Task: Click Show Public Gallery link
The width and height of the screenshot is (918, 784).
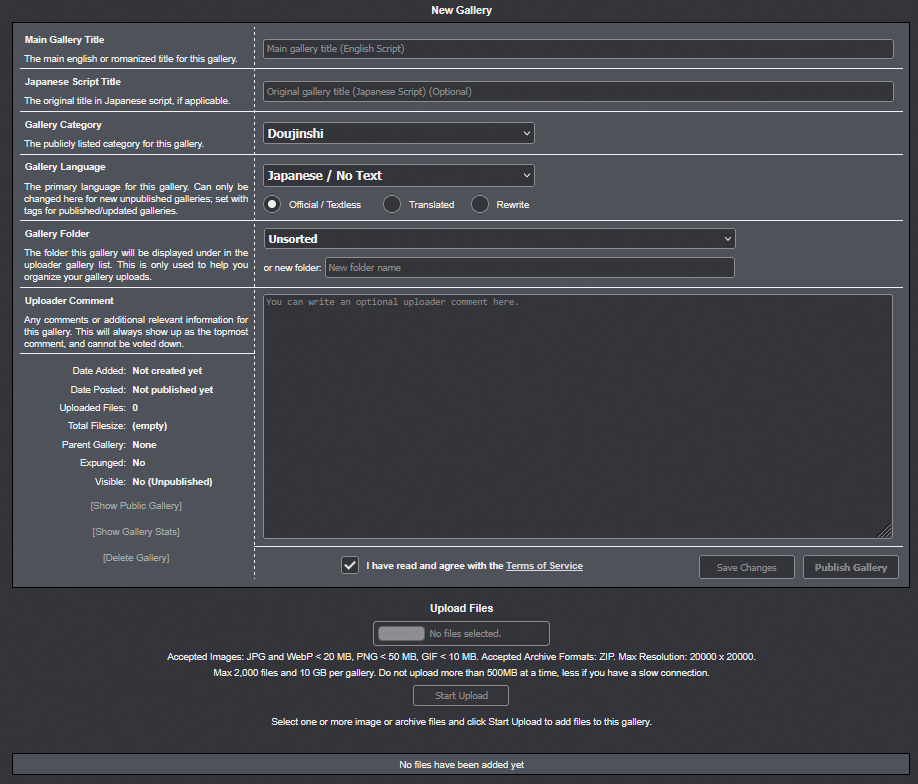Action: 136,506
